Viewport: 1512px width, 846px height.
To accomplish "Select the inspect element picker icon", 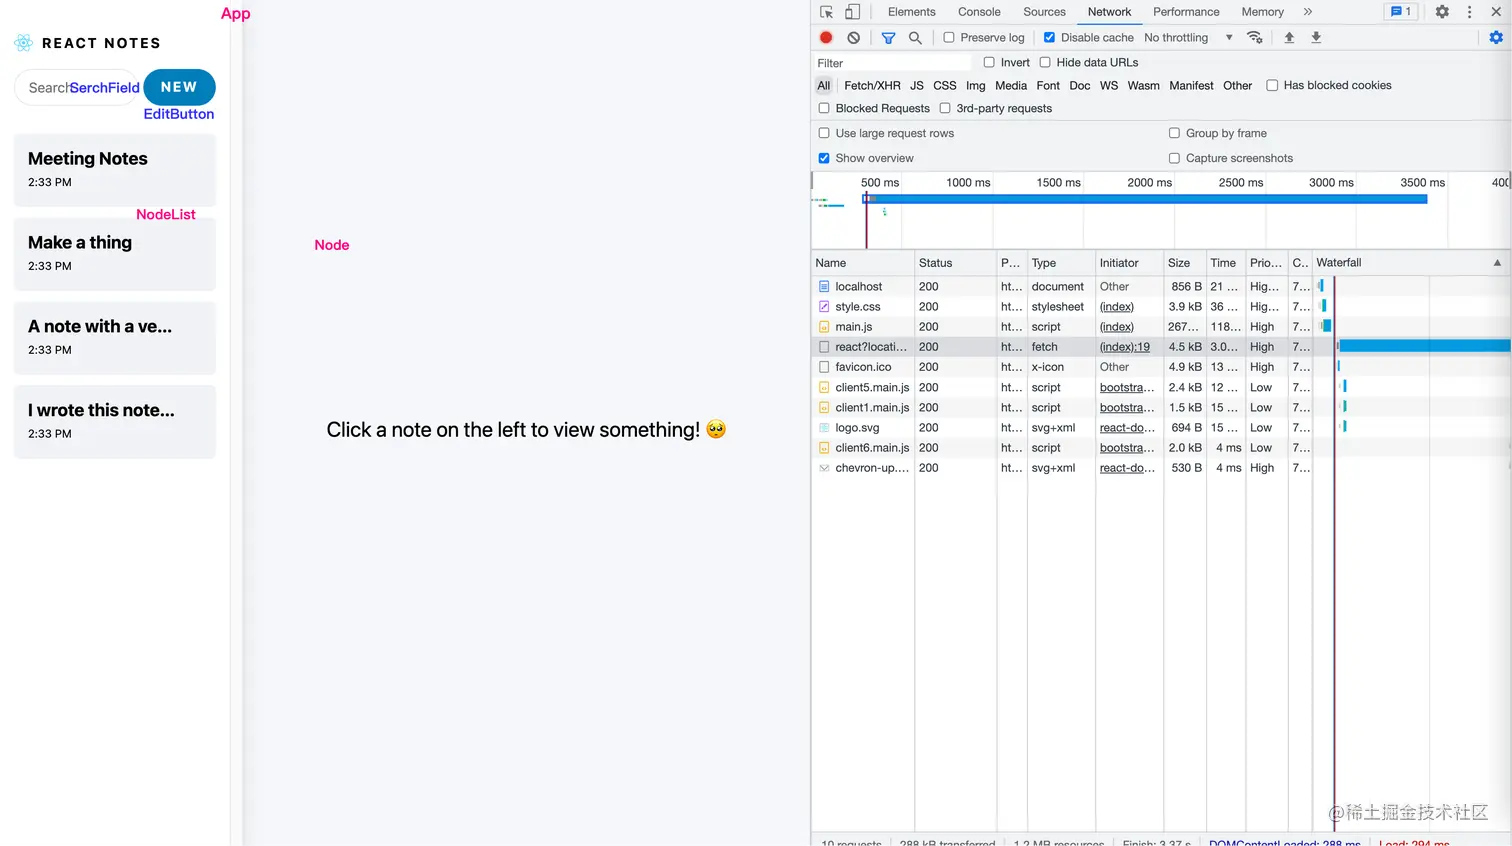I will click(x=826, y=12).
